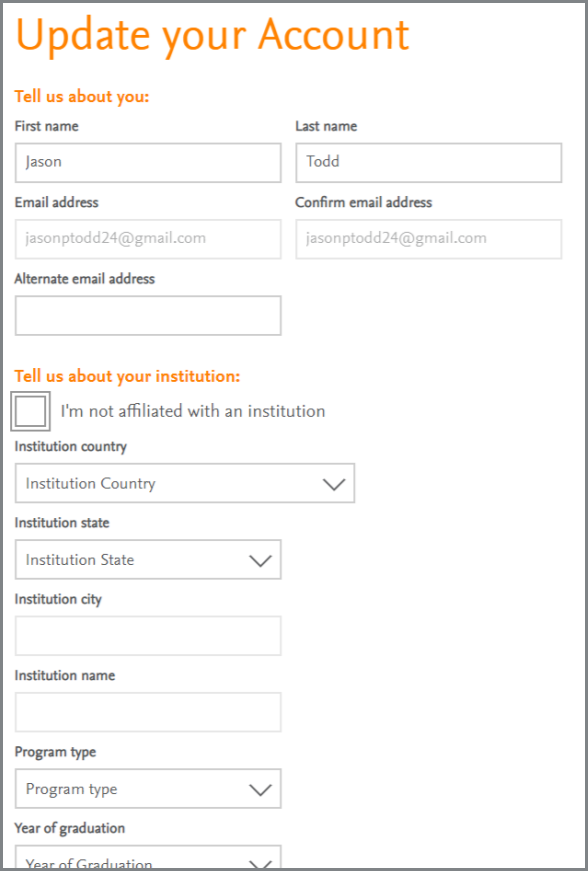Click the not affiliated with institution label

click(x=193, y=411)
